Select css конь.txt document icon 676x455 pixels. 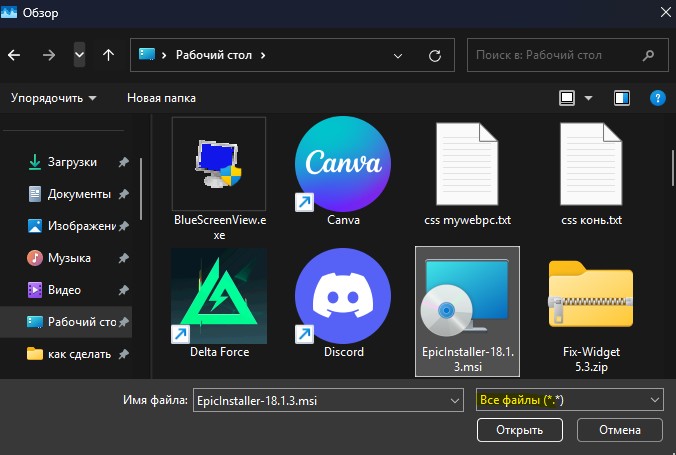pyautogui.click(x=591, y=164)
